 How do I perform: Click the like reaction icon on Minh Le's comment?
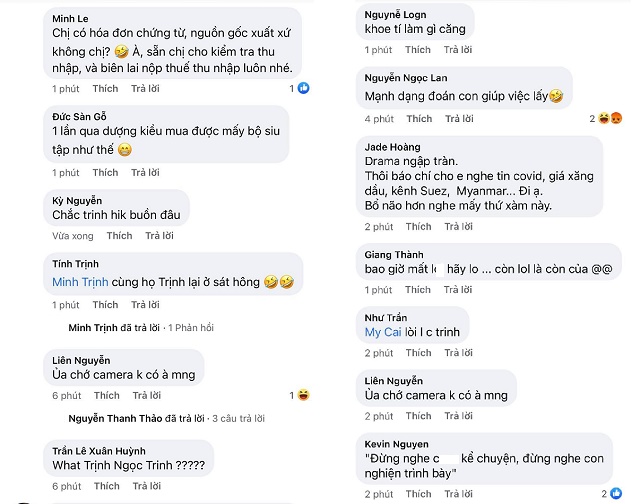[304, 89]
